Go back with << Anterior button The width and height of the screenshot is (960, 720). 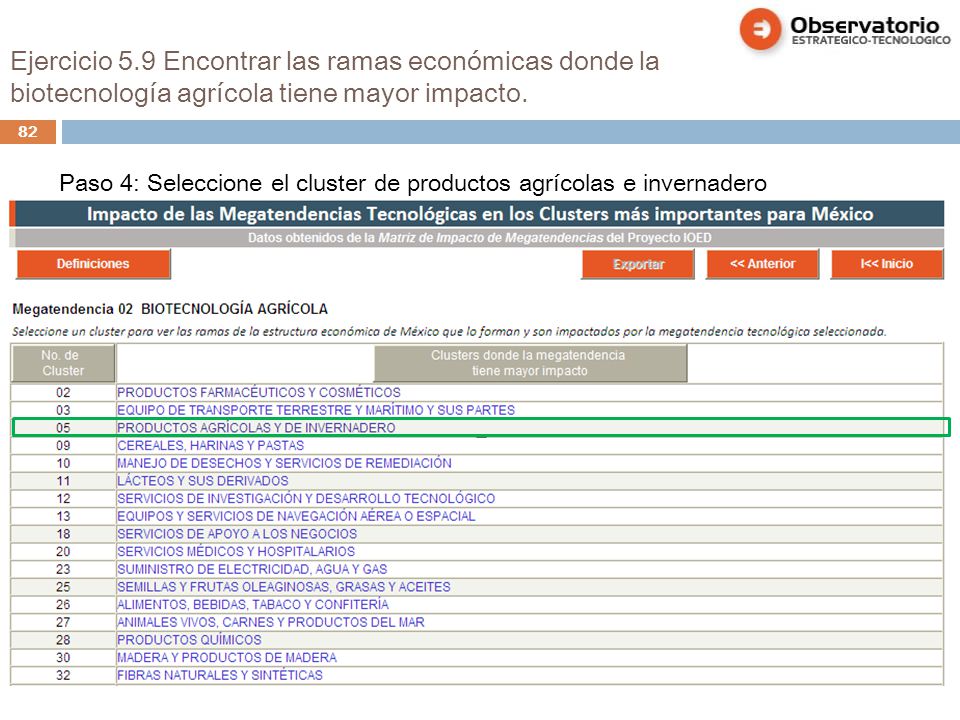tap(762, 264)
